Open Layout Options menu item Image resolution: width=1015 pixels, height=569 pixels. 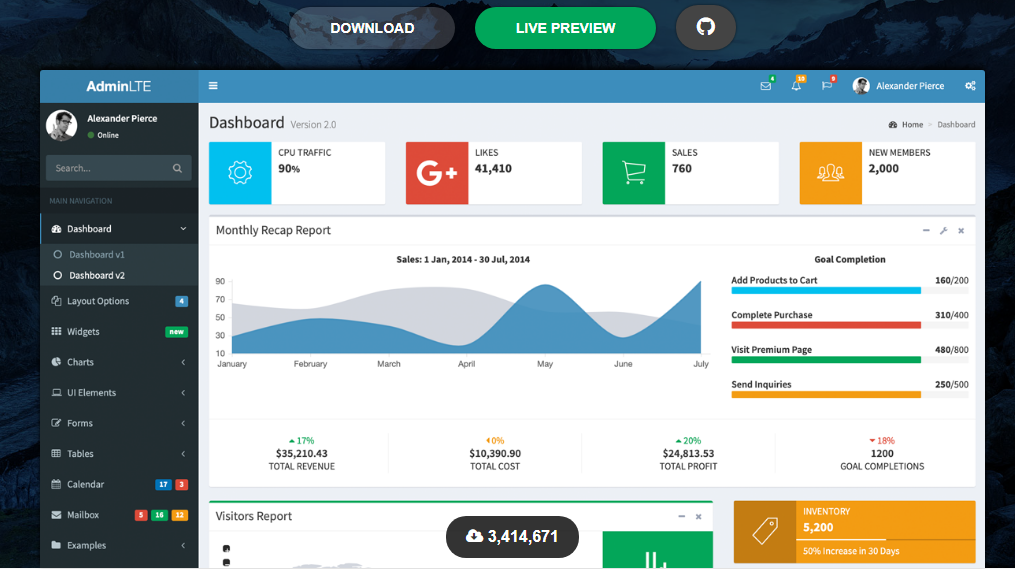point(119,301)
